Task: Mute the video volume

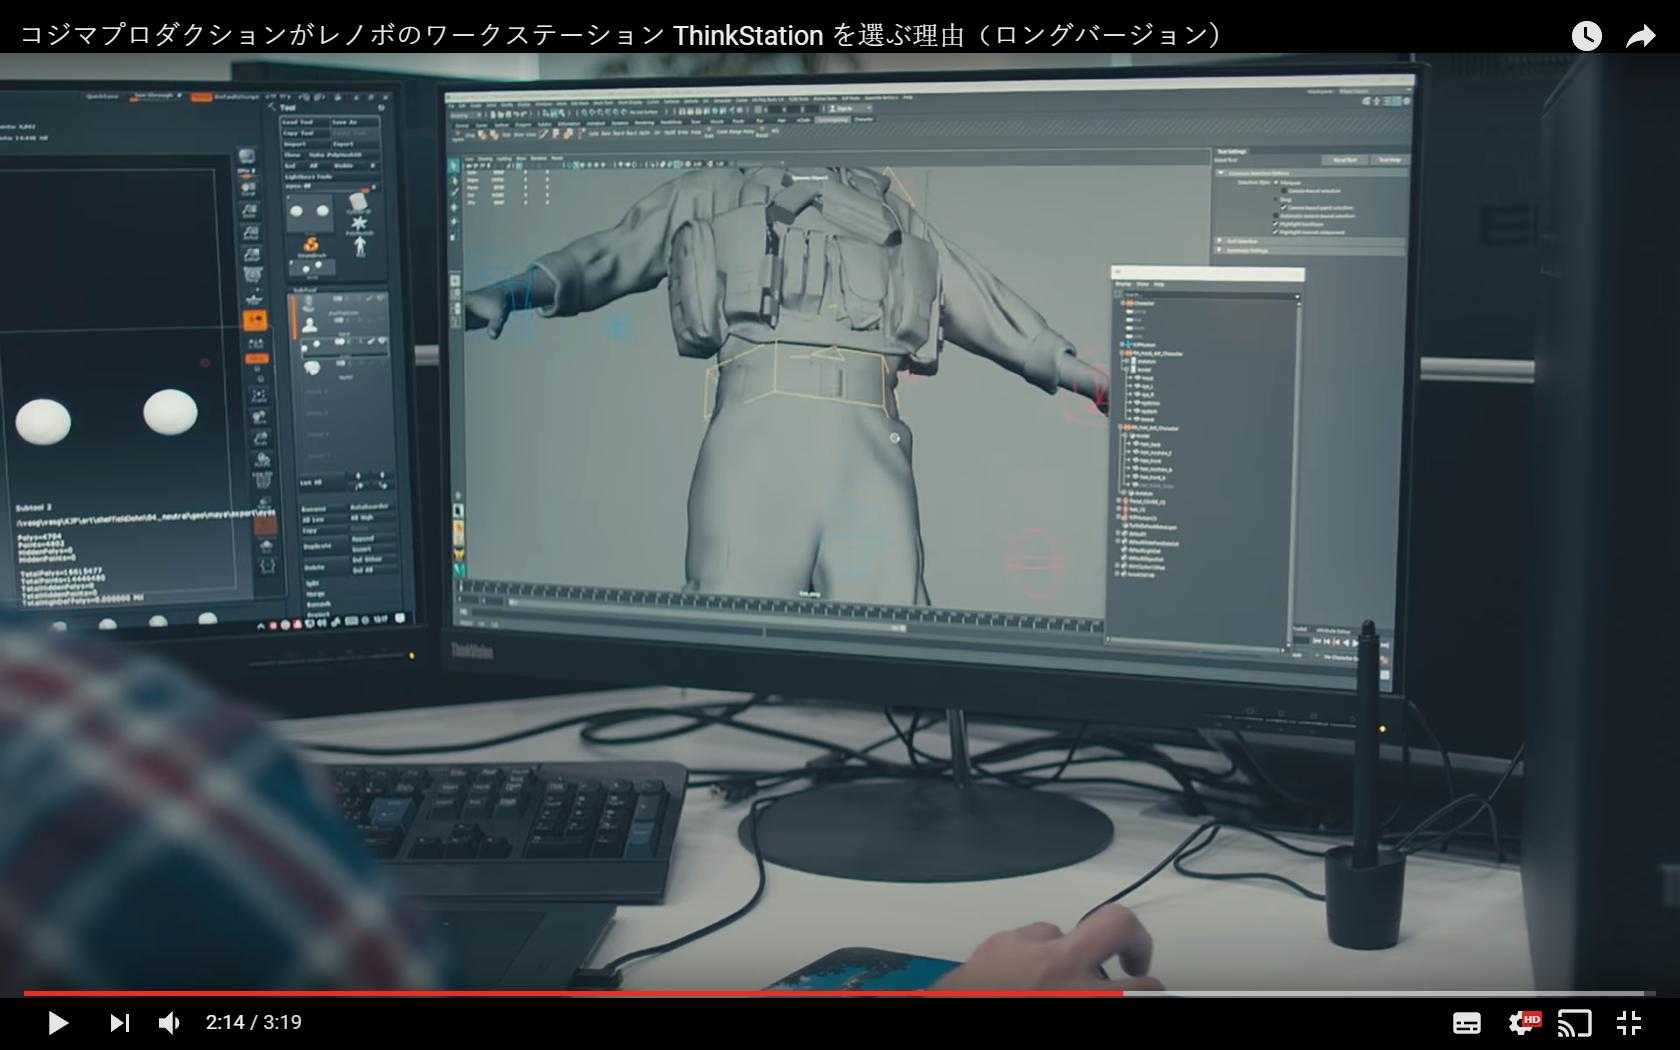Action: click(170, 1022)
